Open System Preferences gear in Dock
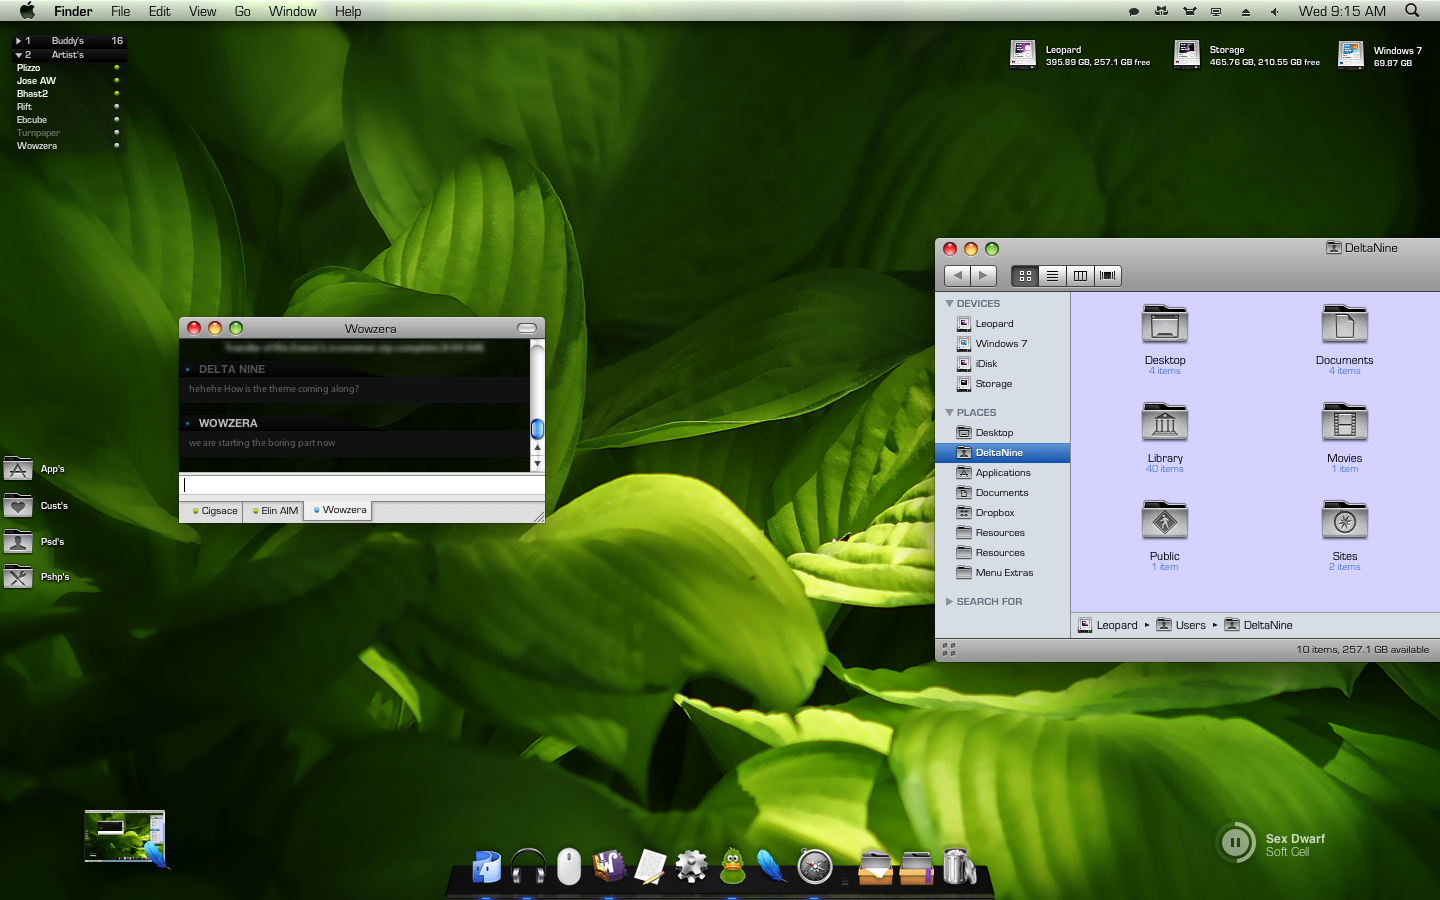The image size is (1440, 900). pyautogui.click(x=691, y=866)
